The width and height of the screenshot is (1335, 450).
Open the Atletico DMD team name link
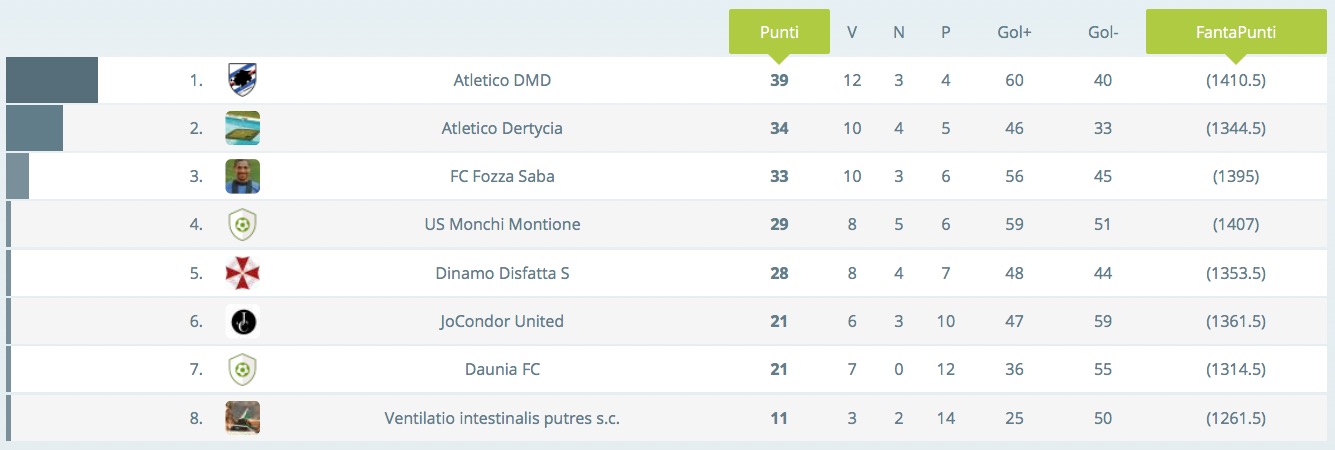coord(502,80)
